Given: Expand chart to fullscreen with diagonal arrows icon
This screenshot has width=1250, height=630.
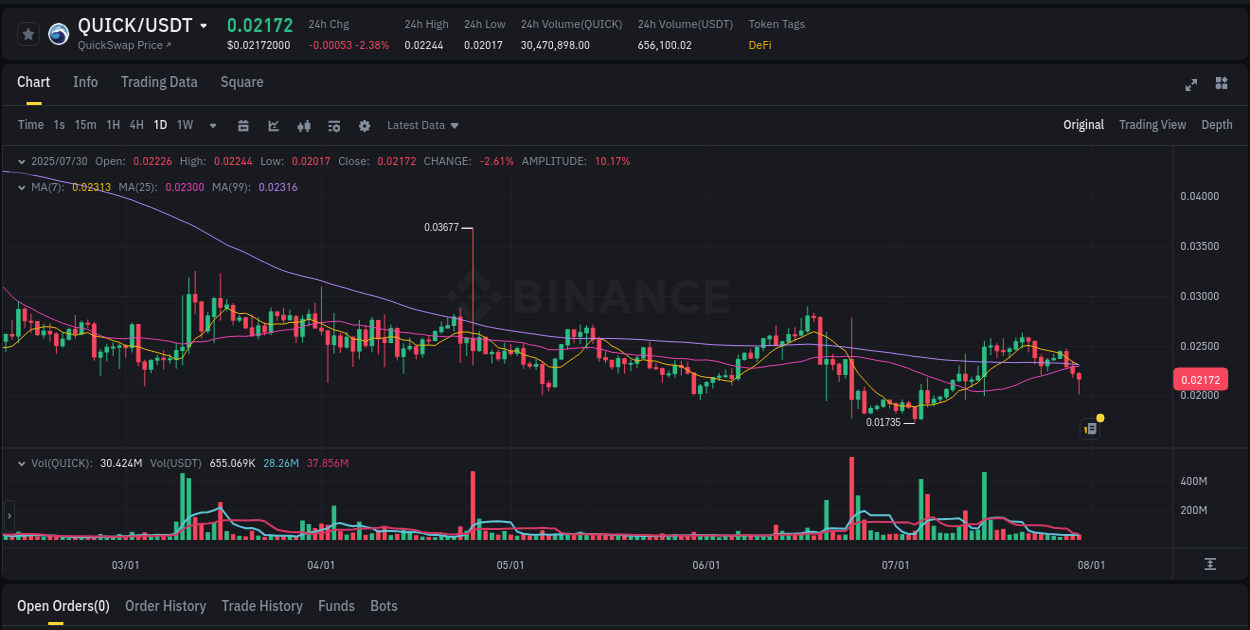Looking at the screenshot, I should pyautogui.click(x=1191, y=85).
